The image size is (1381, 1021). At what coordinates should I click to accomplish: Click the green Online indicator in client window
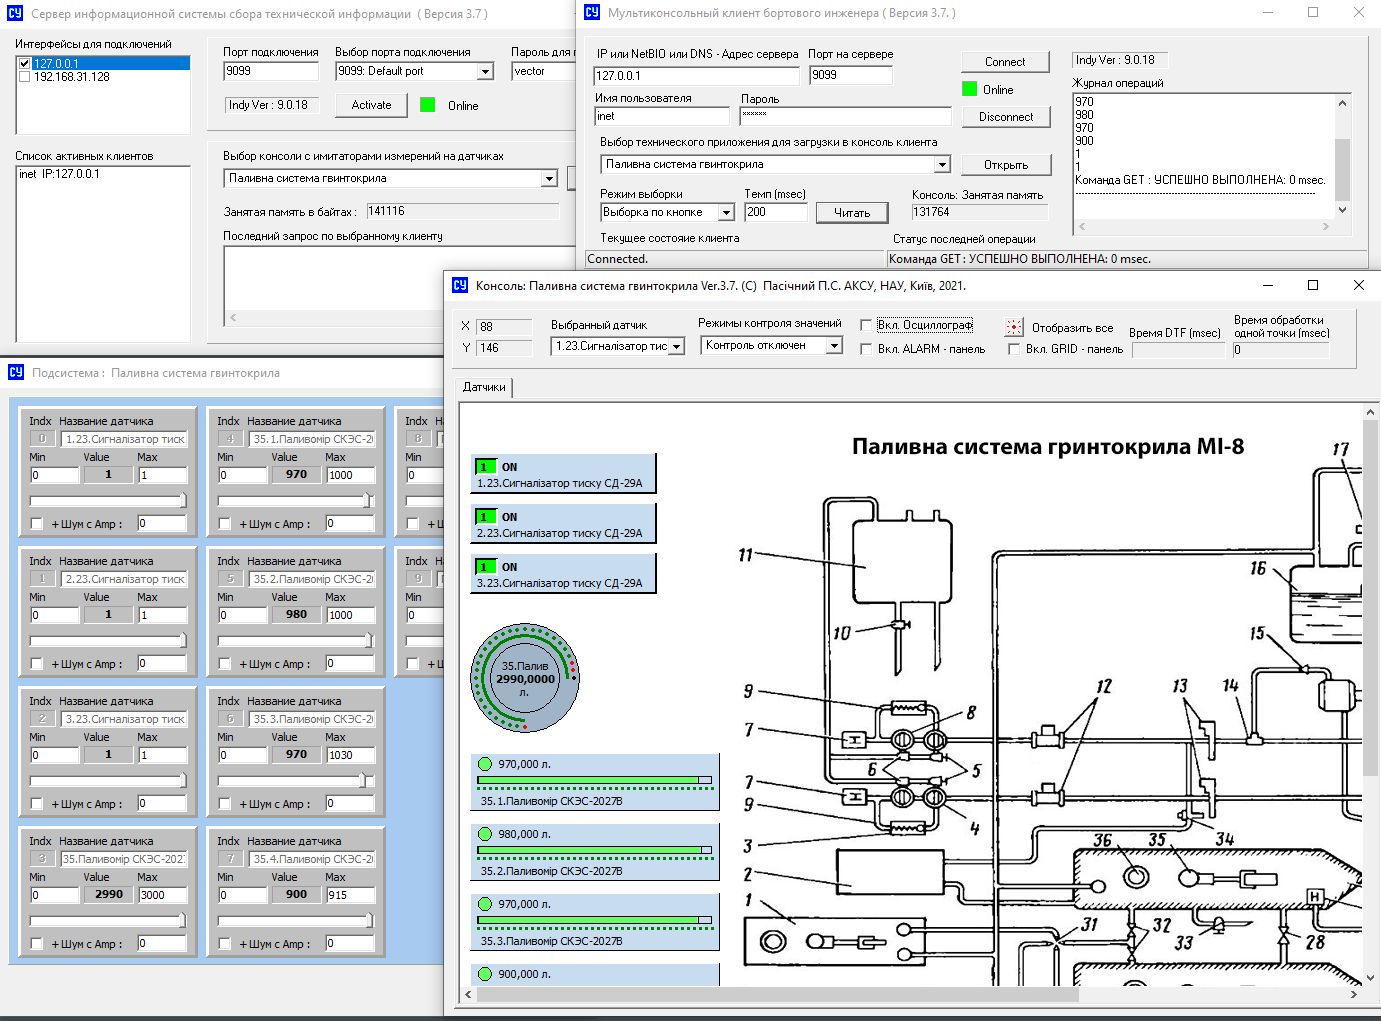pyautogui.click(x=969, y=89)
